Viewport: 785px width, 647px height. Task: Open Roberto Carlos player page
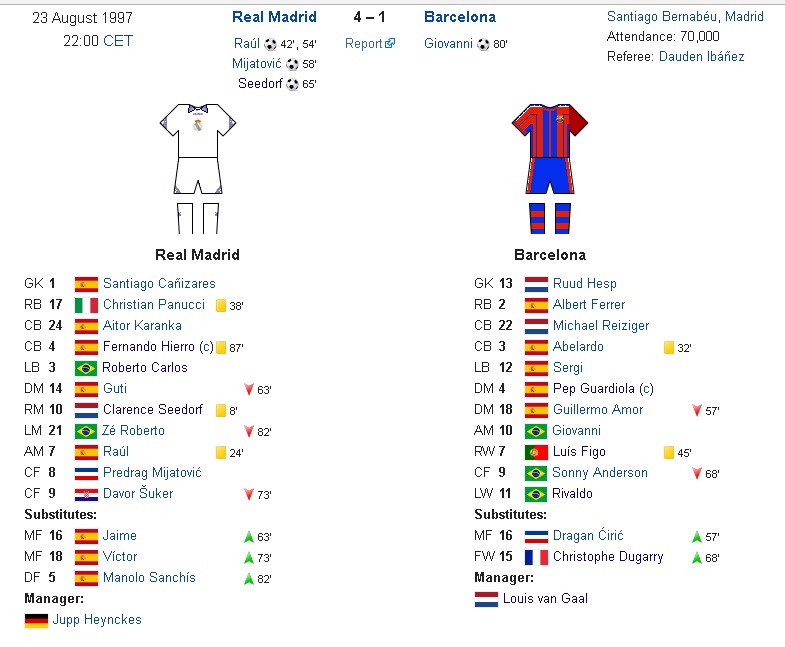click(145, 367)
